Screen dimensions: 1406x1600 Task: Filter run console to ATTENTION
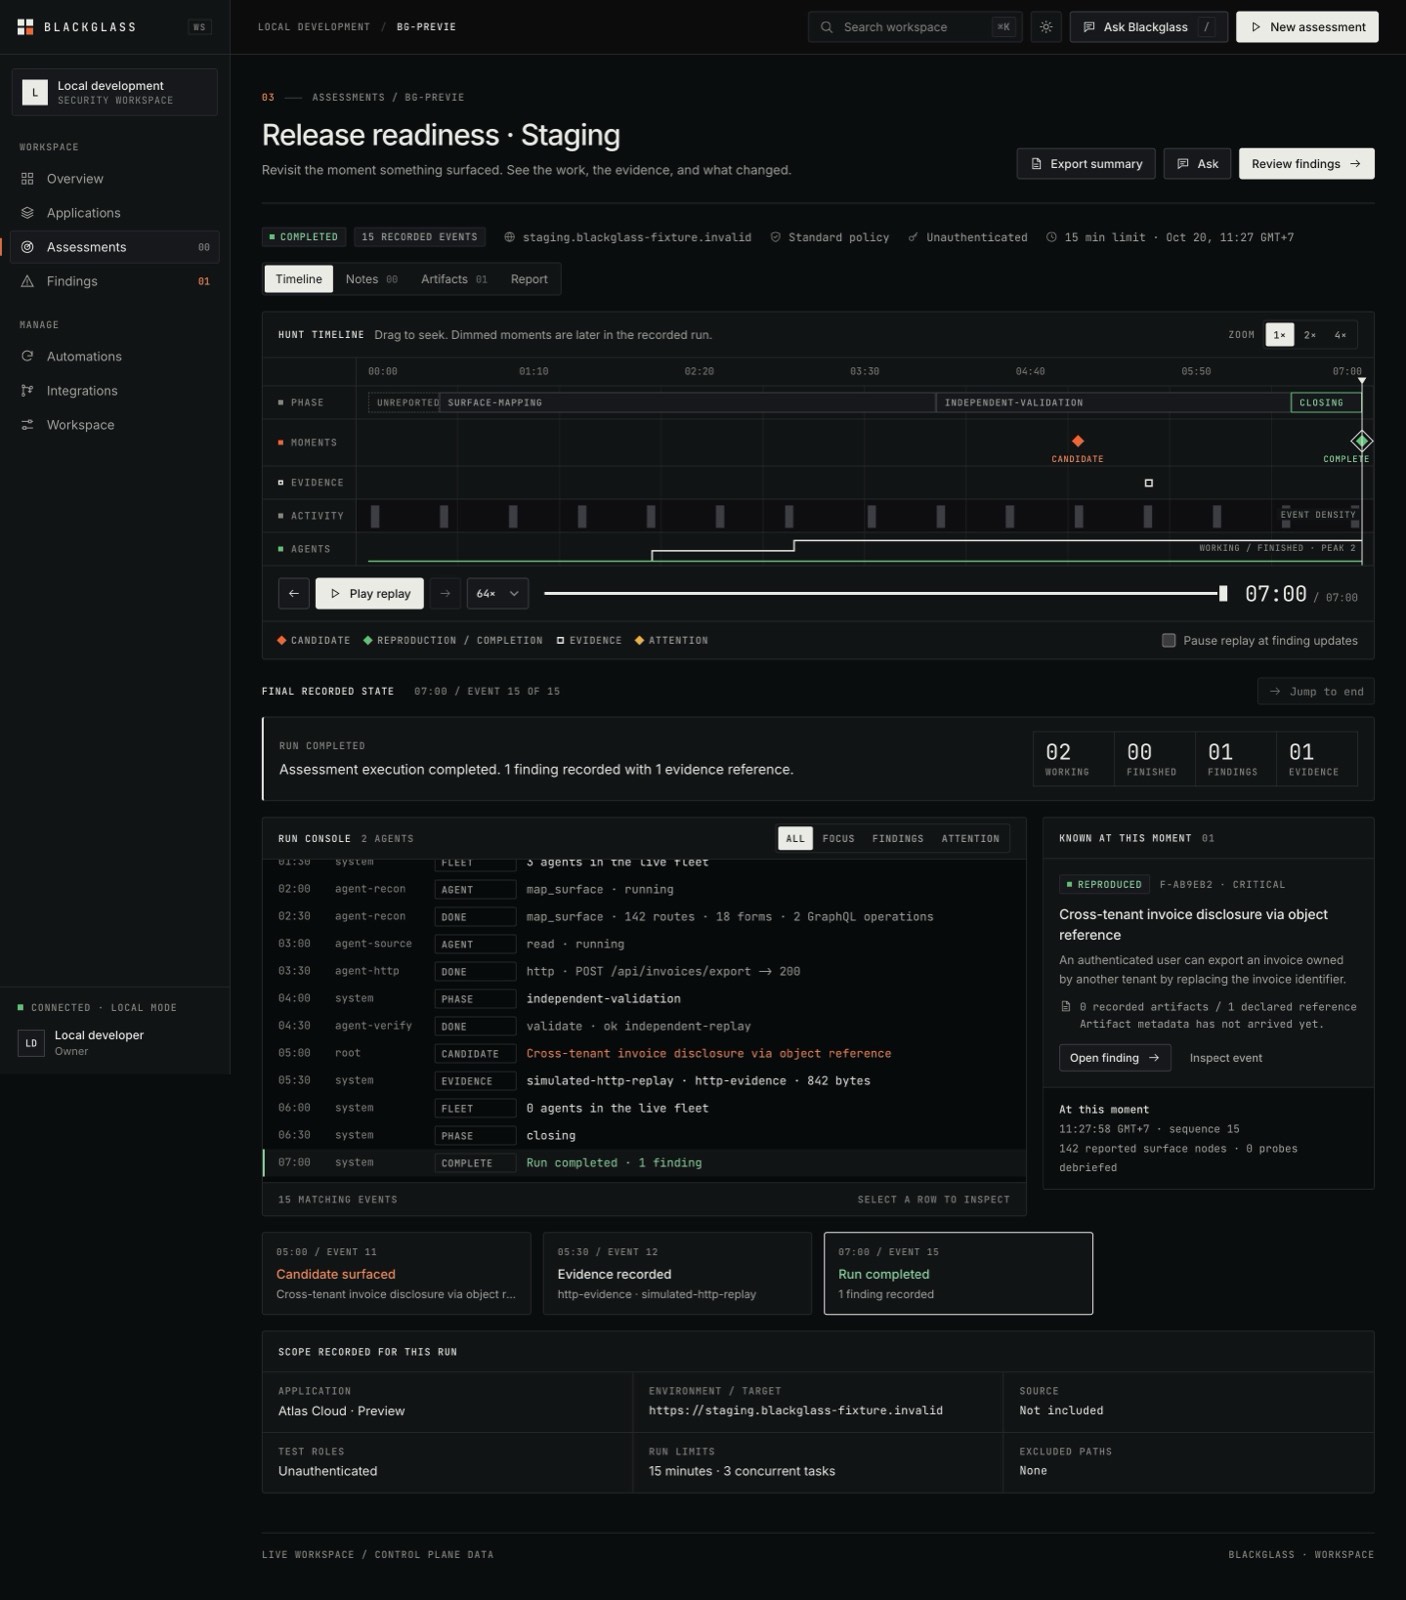coord(970,838)
